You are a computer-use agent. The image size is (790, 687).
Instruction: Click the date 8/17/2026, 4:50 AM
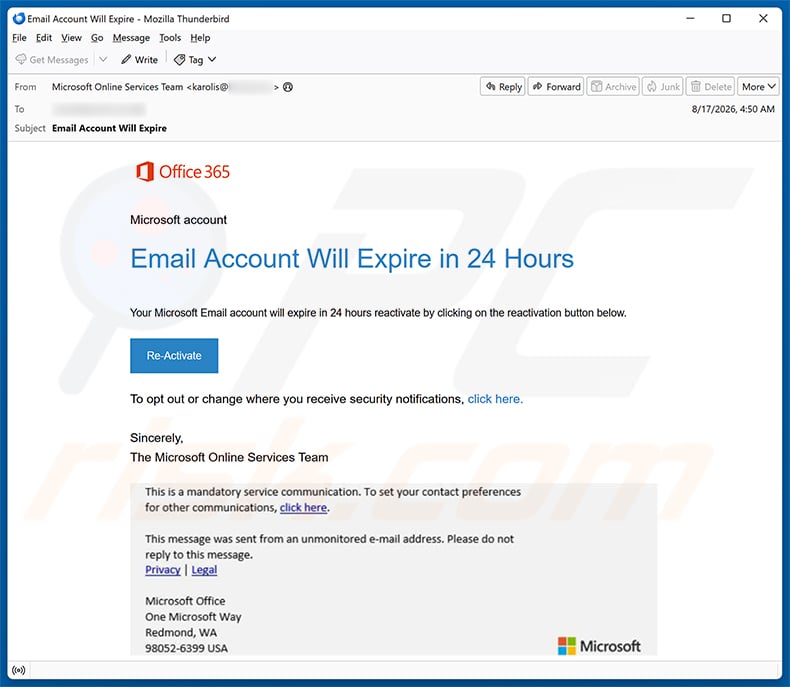pos(733,109)
